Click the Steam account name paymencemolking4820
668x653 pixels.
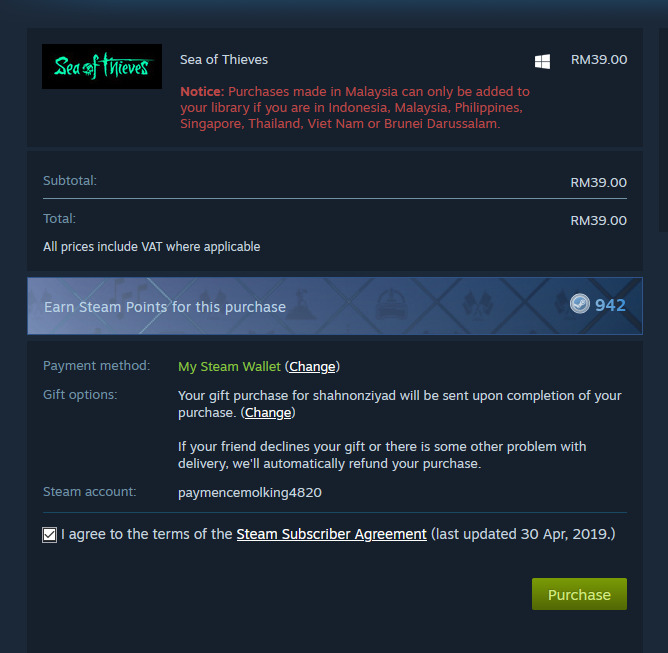[250, 493]
